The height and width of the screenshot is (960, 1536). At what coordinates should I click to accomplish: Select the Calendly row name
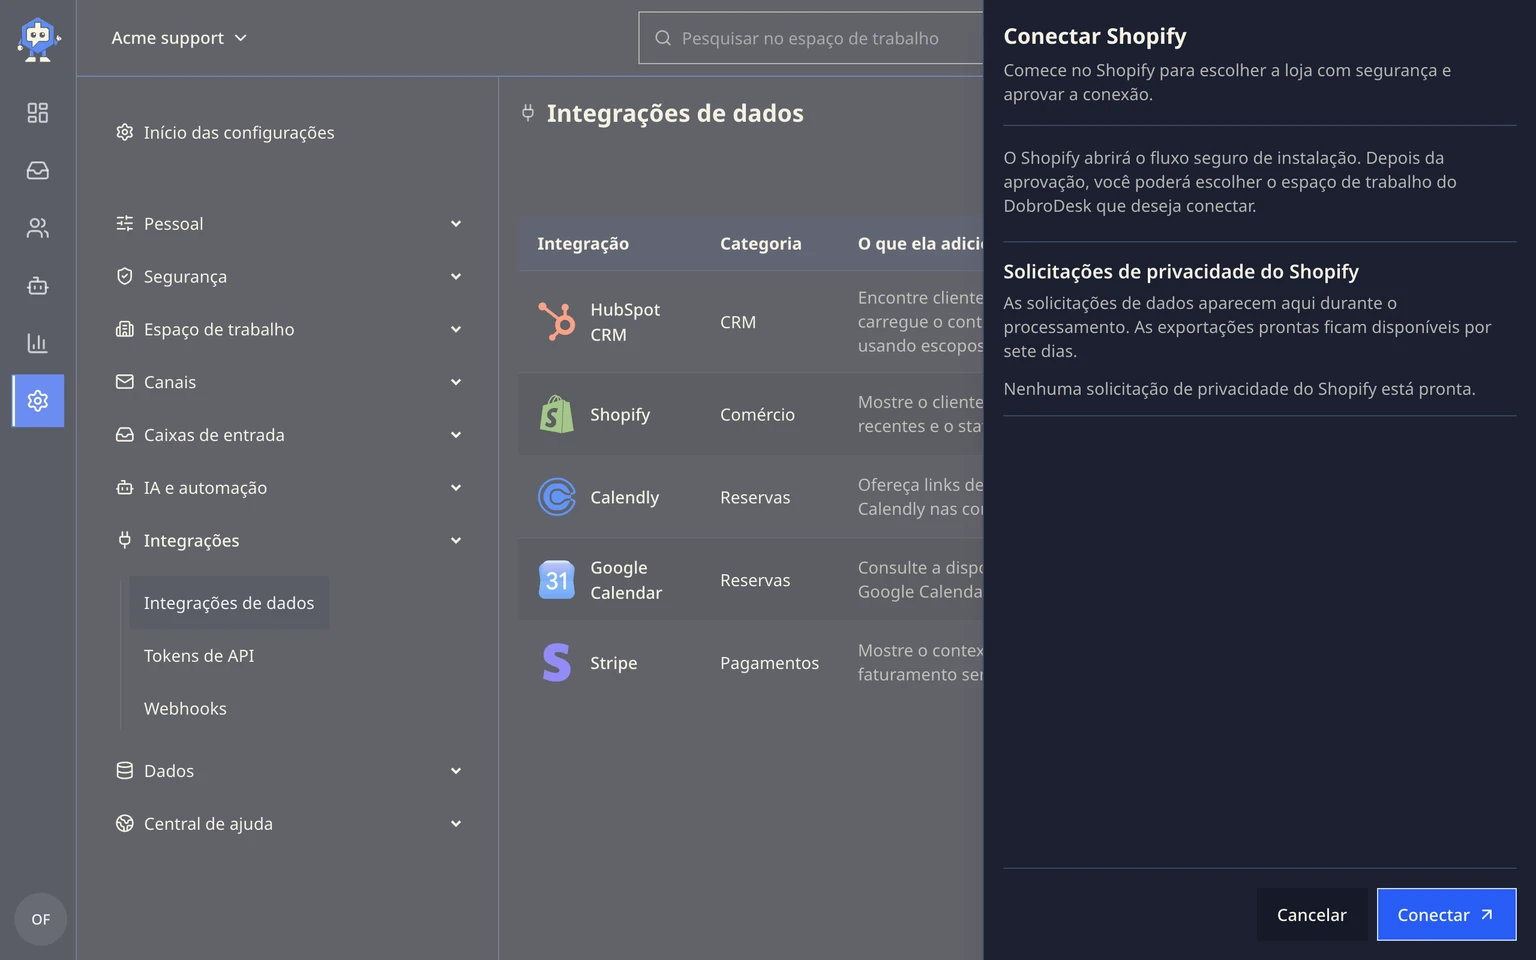tap(624, 497)
